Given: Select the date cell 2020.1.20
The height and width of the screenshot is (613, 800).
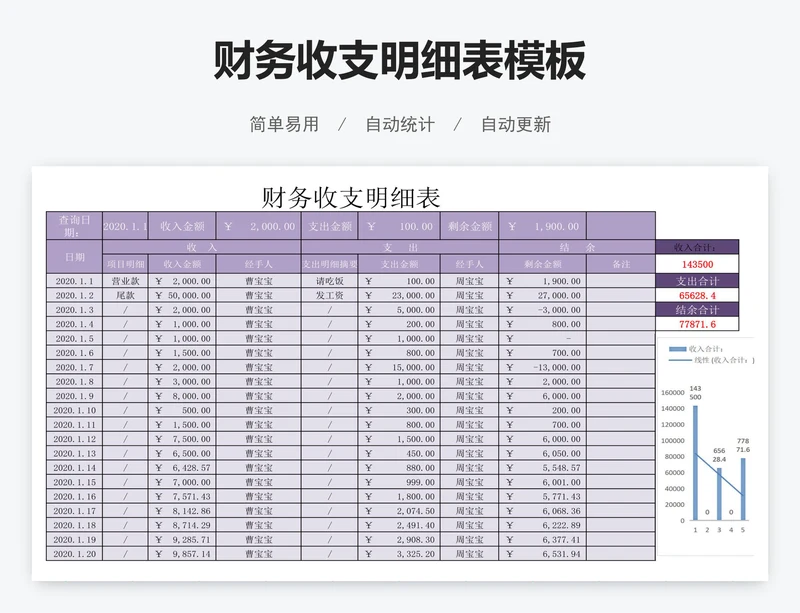Looking at the screenshot, I should pos(74,554).
